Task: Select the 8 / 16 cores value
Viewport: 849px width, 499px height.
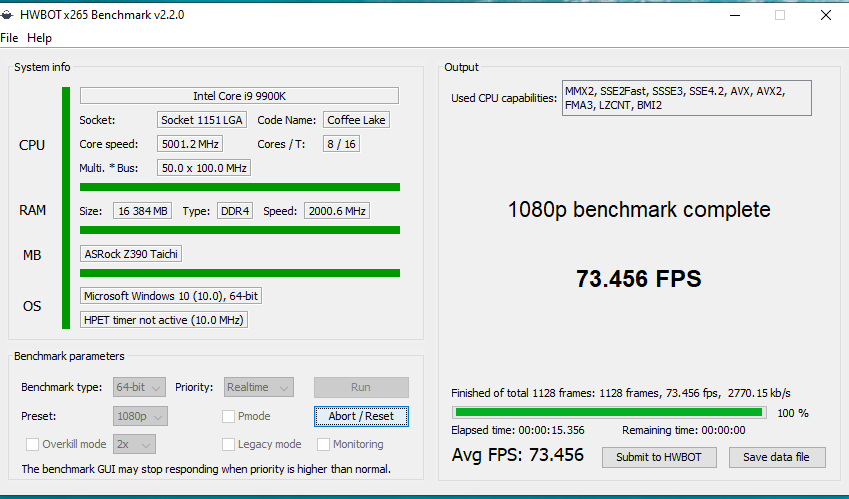Action: 342,144
